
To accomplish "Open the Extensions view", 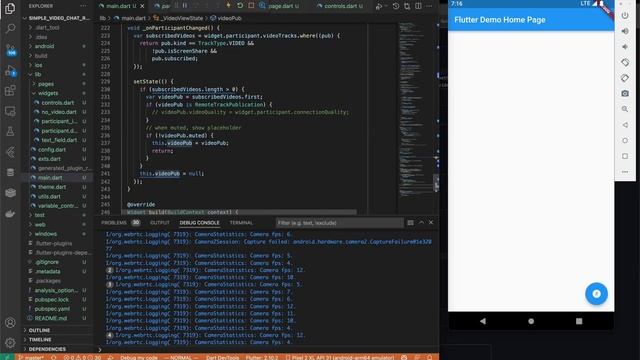I will click(10, 91).
